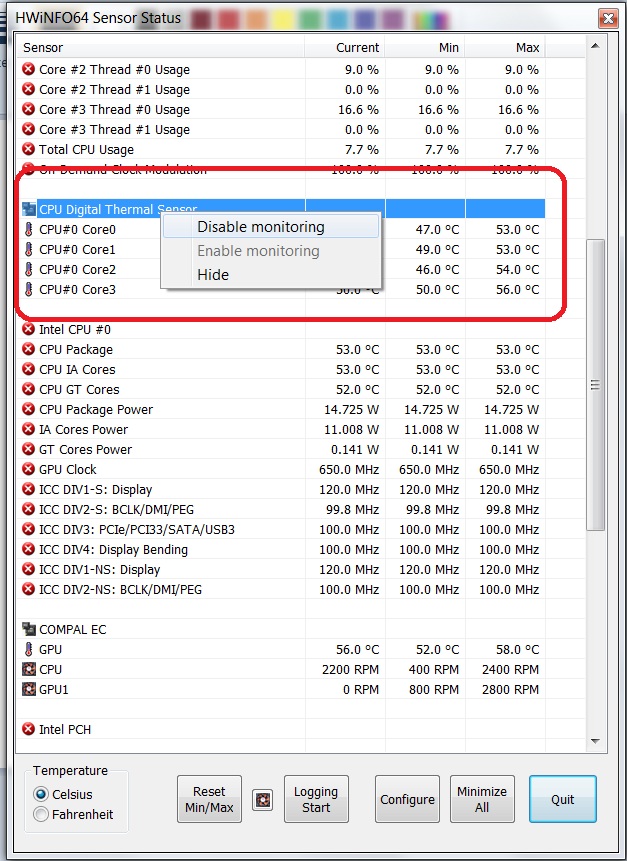This screenshot has width=627, height=861.
Task: Click red X icon of ICC DIV1-S: Display
Action: click(x=29, y=489)
